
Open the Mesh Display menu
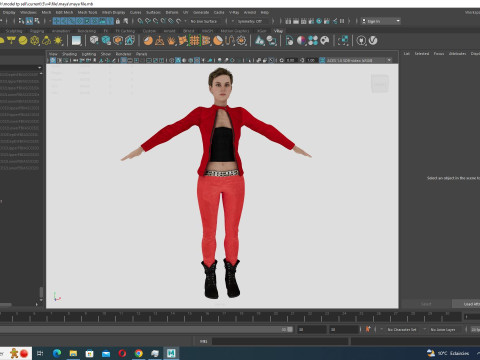[113, 12]
